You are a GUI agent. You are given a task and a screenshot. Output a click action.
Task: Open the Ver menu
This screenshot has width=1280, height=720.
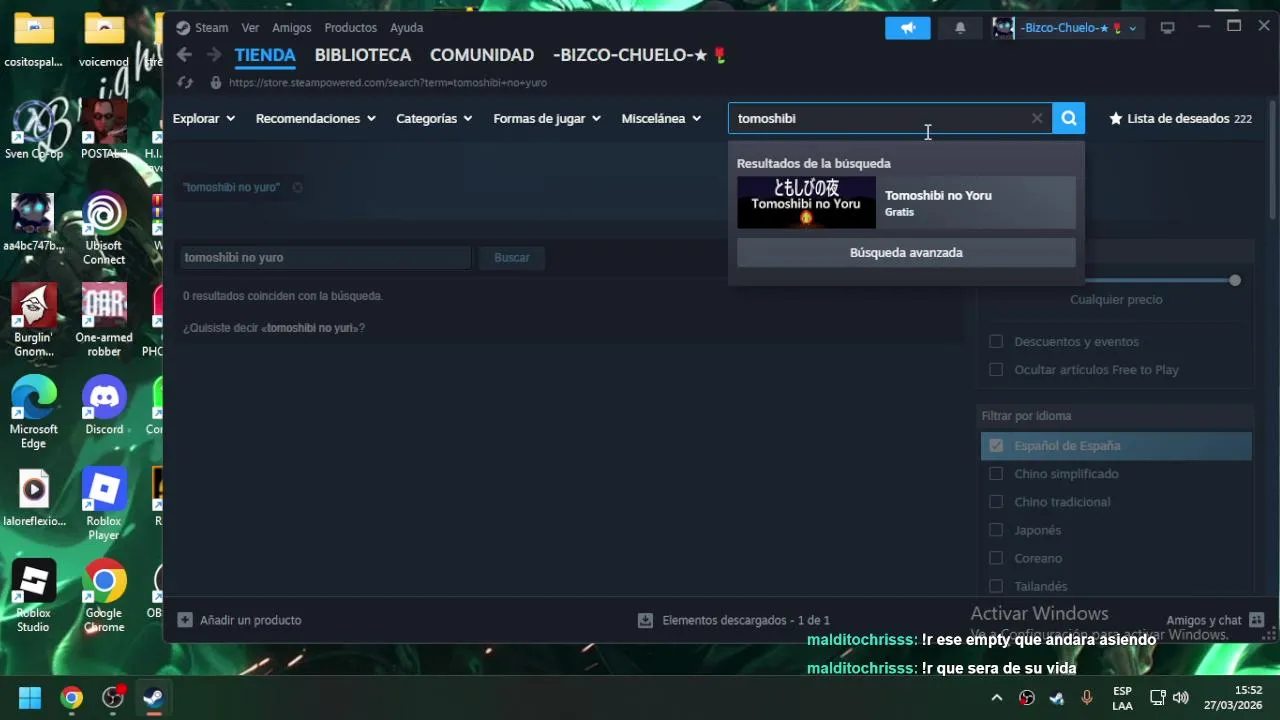pyautogui.click(x=250, y=28)
